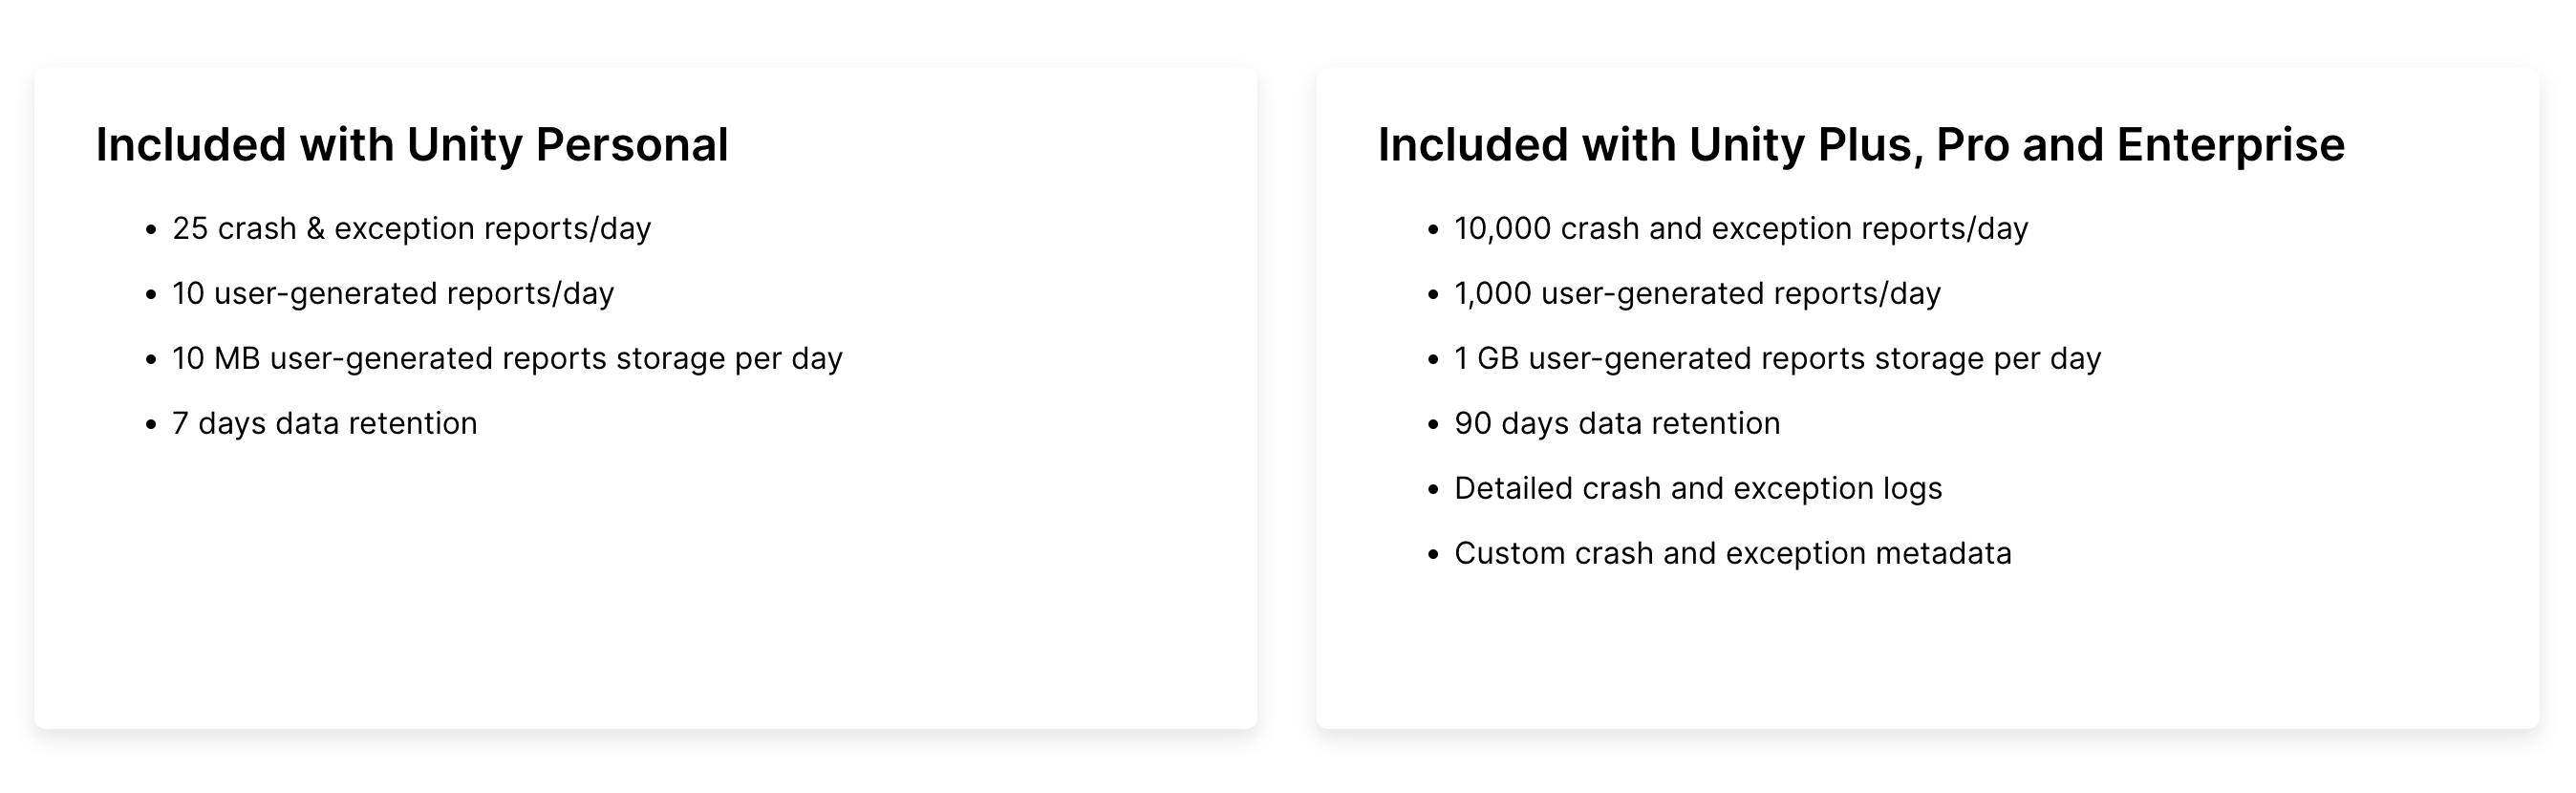Viewport: 2576px width, 793px height.
Task: Click "1 GB user-generated reports storage per day"
Action: [1777, 359]
